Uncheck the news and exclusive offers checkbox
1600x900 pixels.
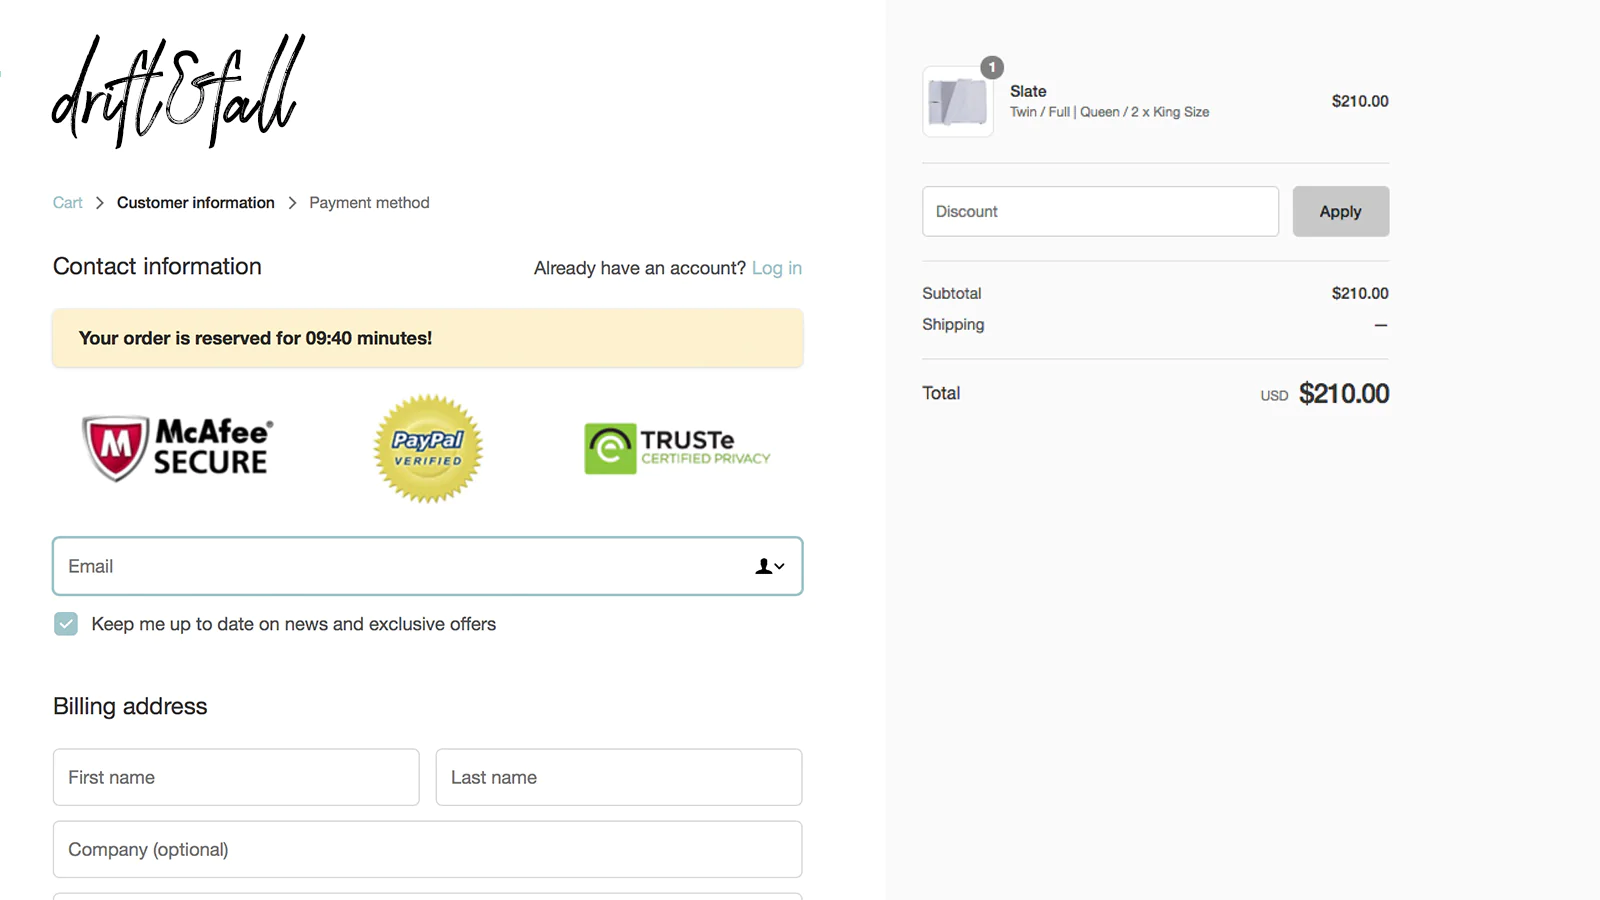coord(66,624)
